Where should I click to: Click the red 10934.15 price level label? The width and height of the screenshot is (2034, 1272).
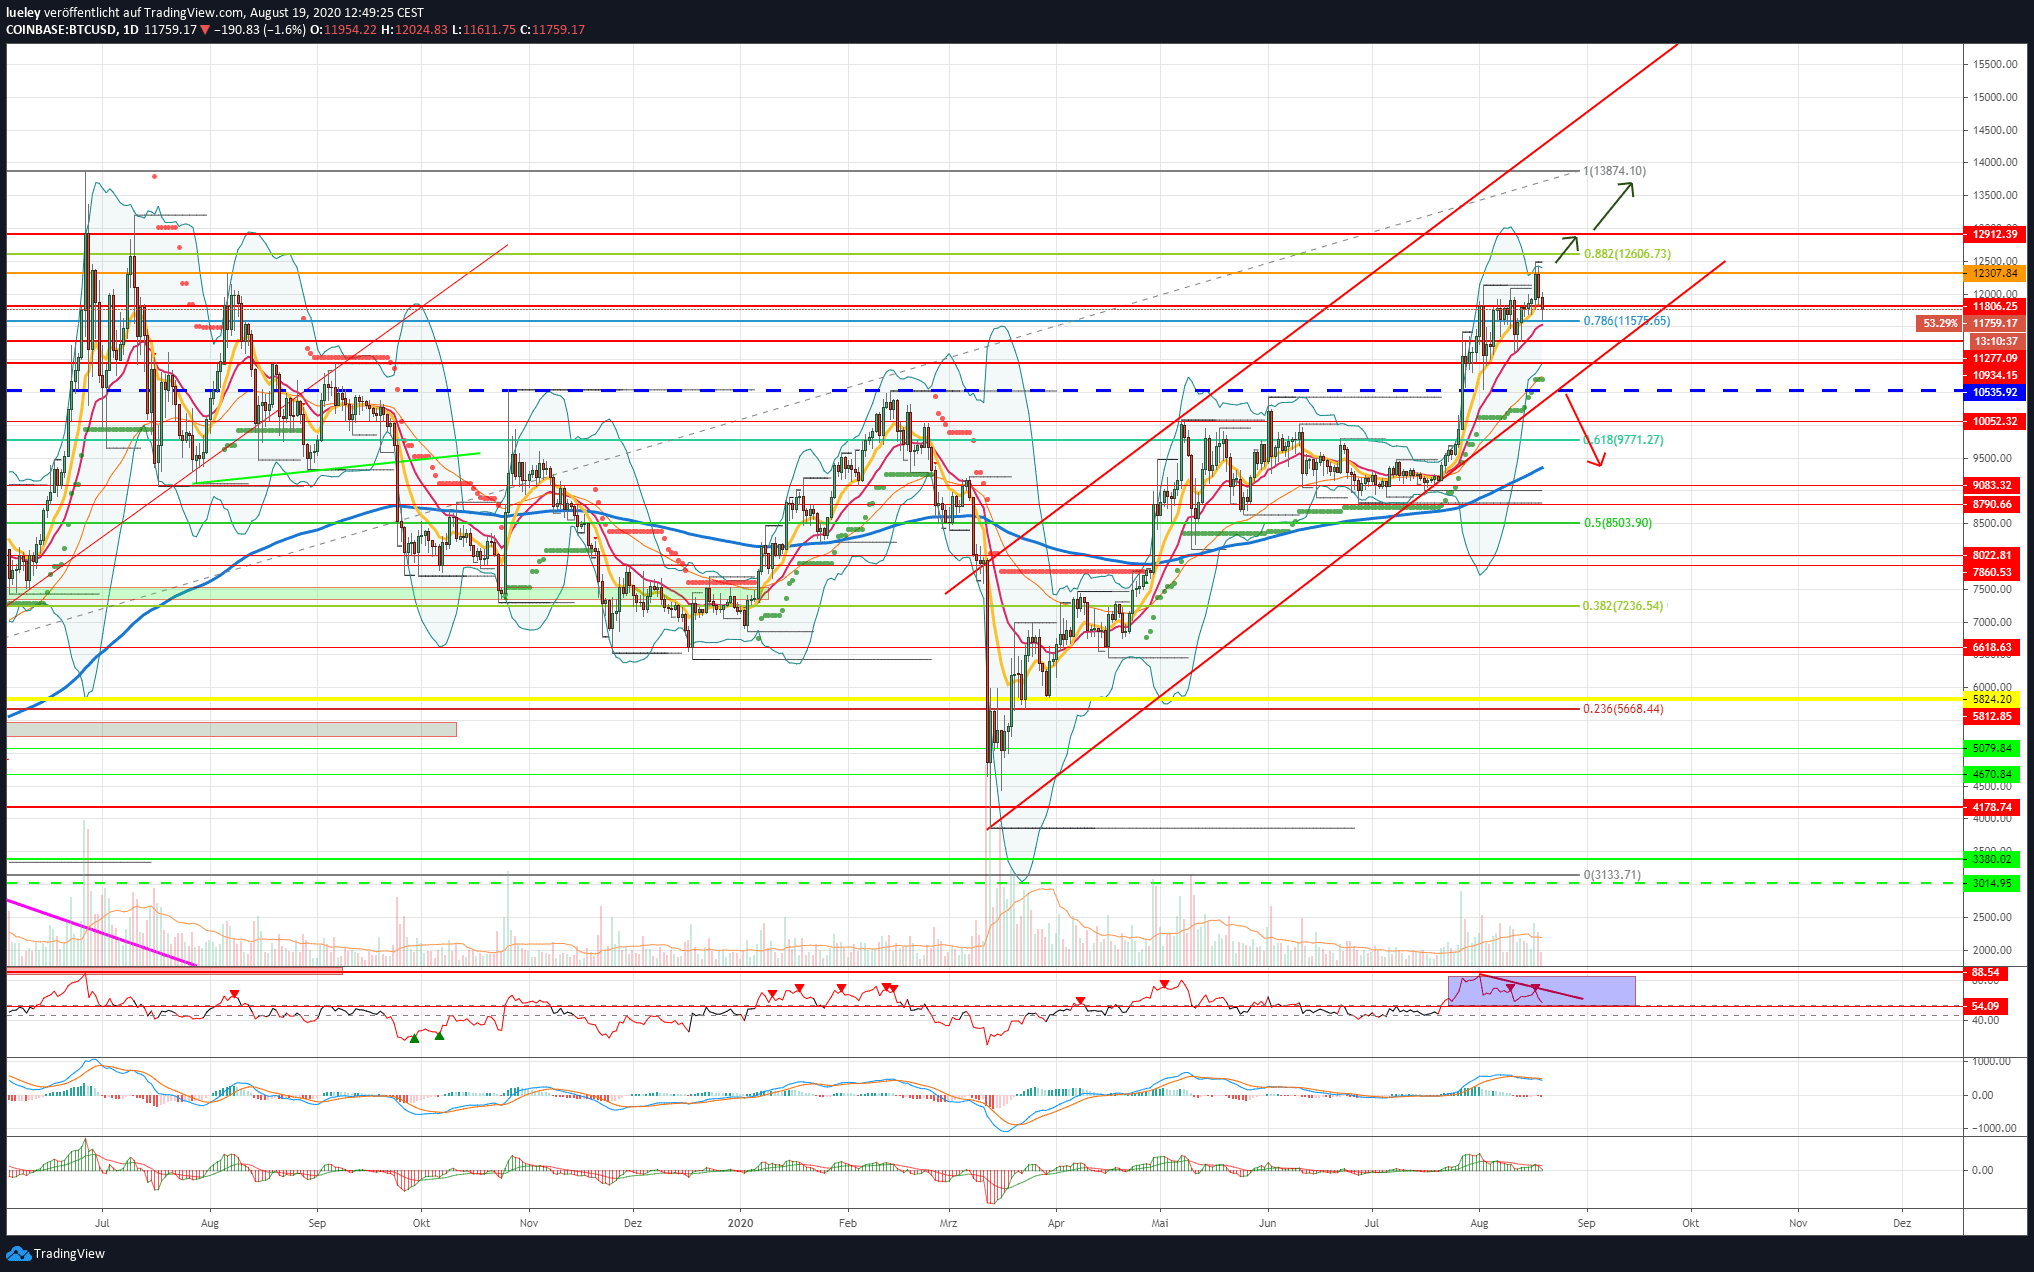1994,375
